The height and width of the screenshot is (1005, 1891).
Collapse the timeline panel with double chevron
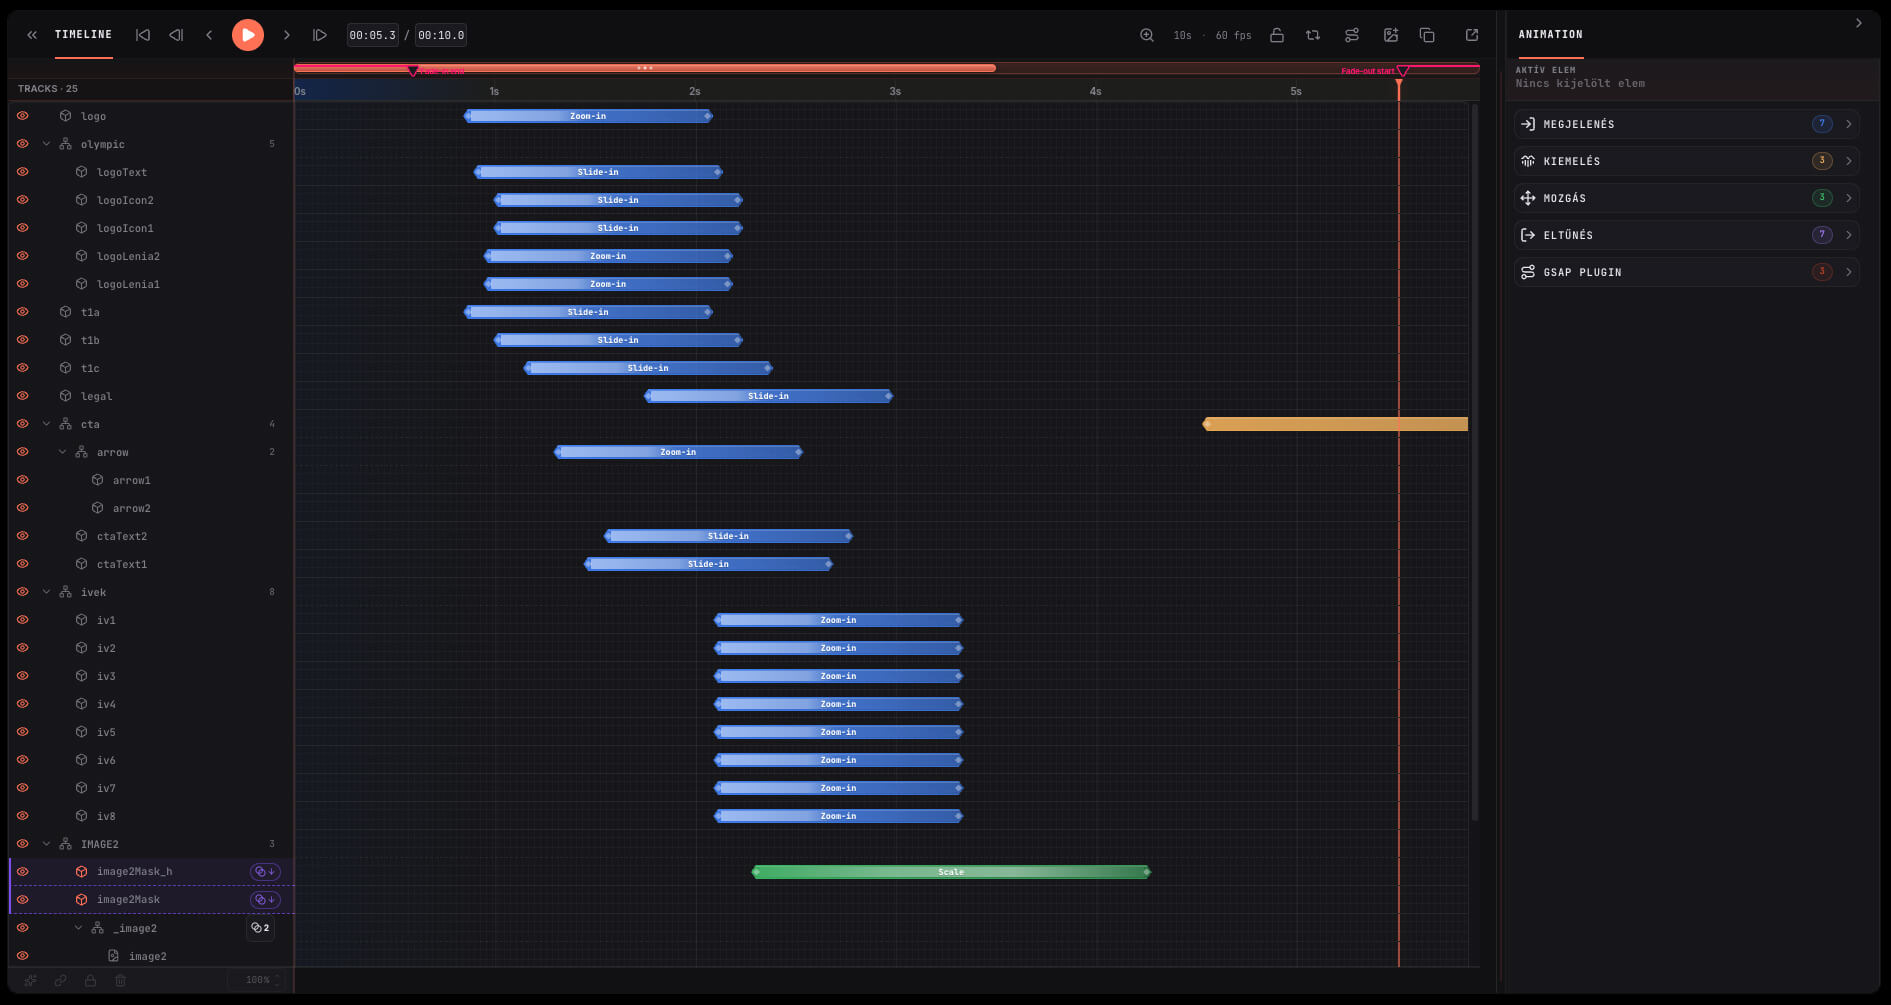32,35
